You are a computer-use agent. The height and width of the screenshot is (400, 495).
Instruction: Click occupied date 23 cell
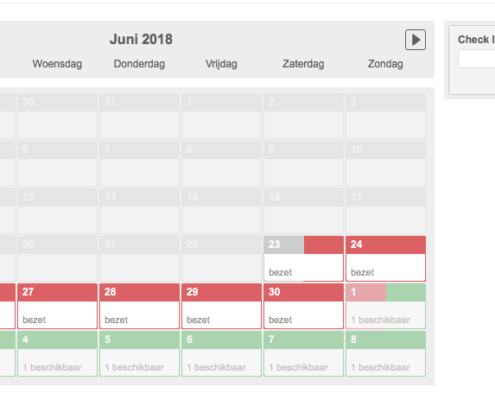point(303,259)
